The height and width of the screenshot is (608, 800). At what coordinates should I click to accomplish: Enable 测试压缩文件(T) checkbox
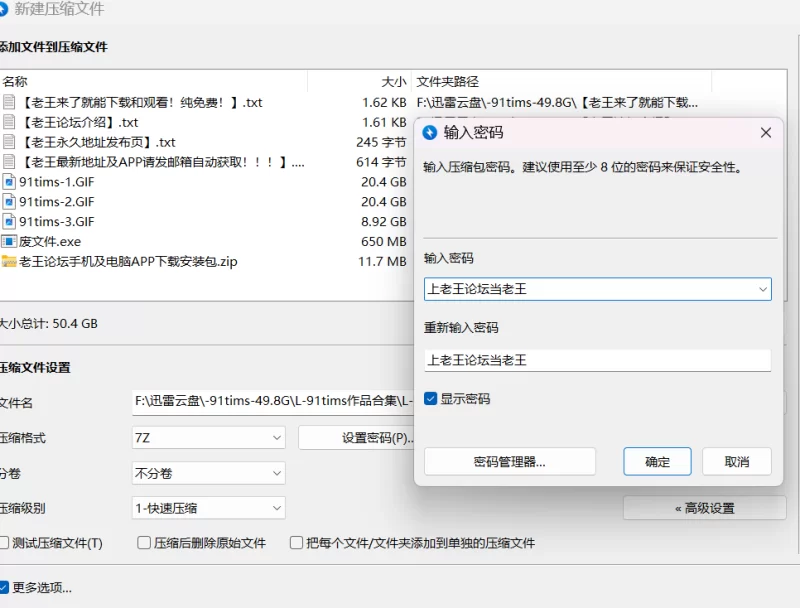(x=4, y=543)
